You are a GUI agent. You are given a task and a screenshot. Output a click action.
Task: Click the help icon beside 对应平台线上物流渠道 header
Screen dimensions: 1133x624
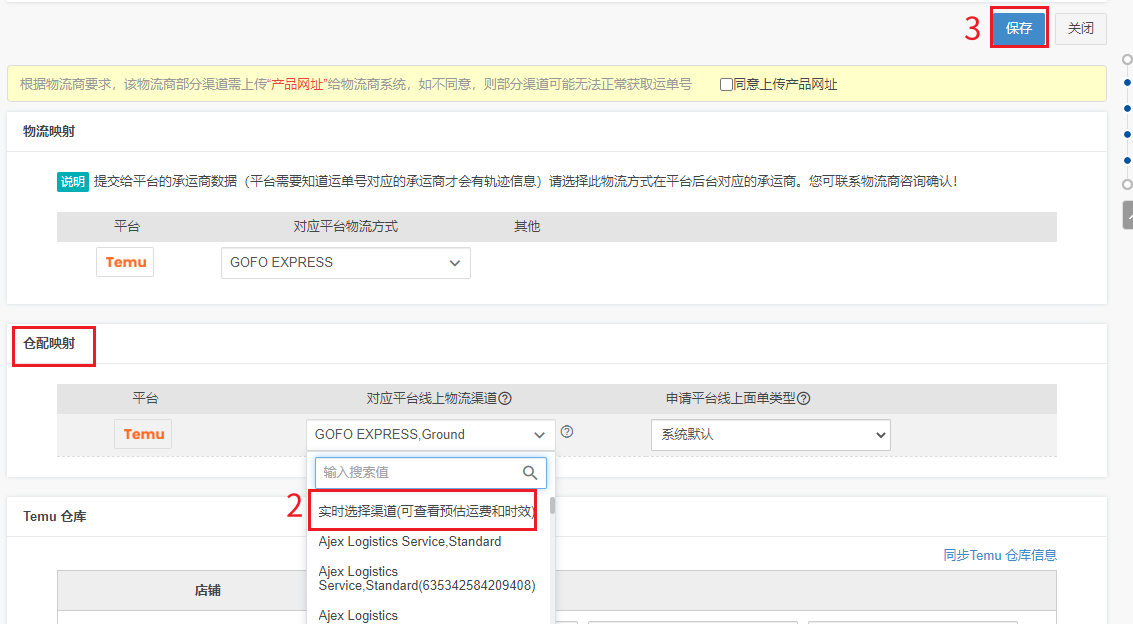505,398
